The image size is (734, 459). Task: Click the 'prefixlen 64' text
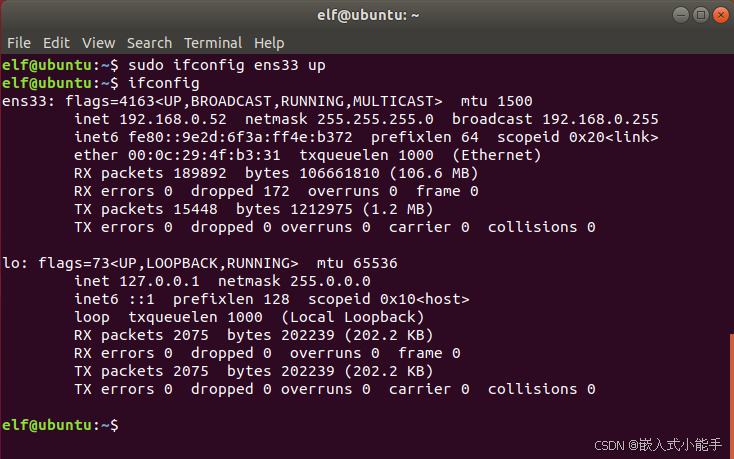tap(425, 137)
